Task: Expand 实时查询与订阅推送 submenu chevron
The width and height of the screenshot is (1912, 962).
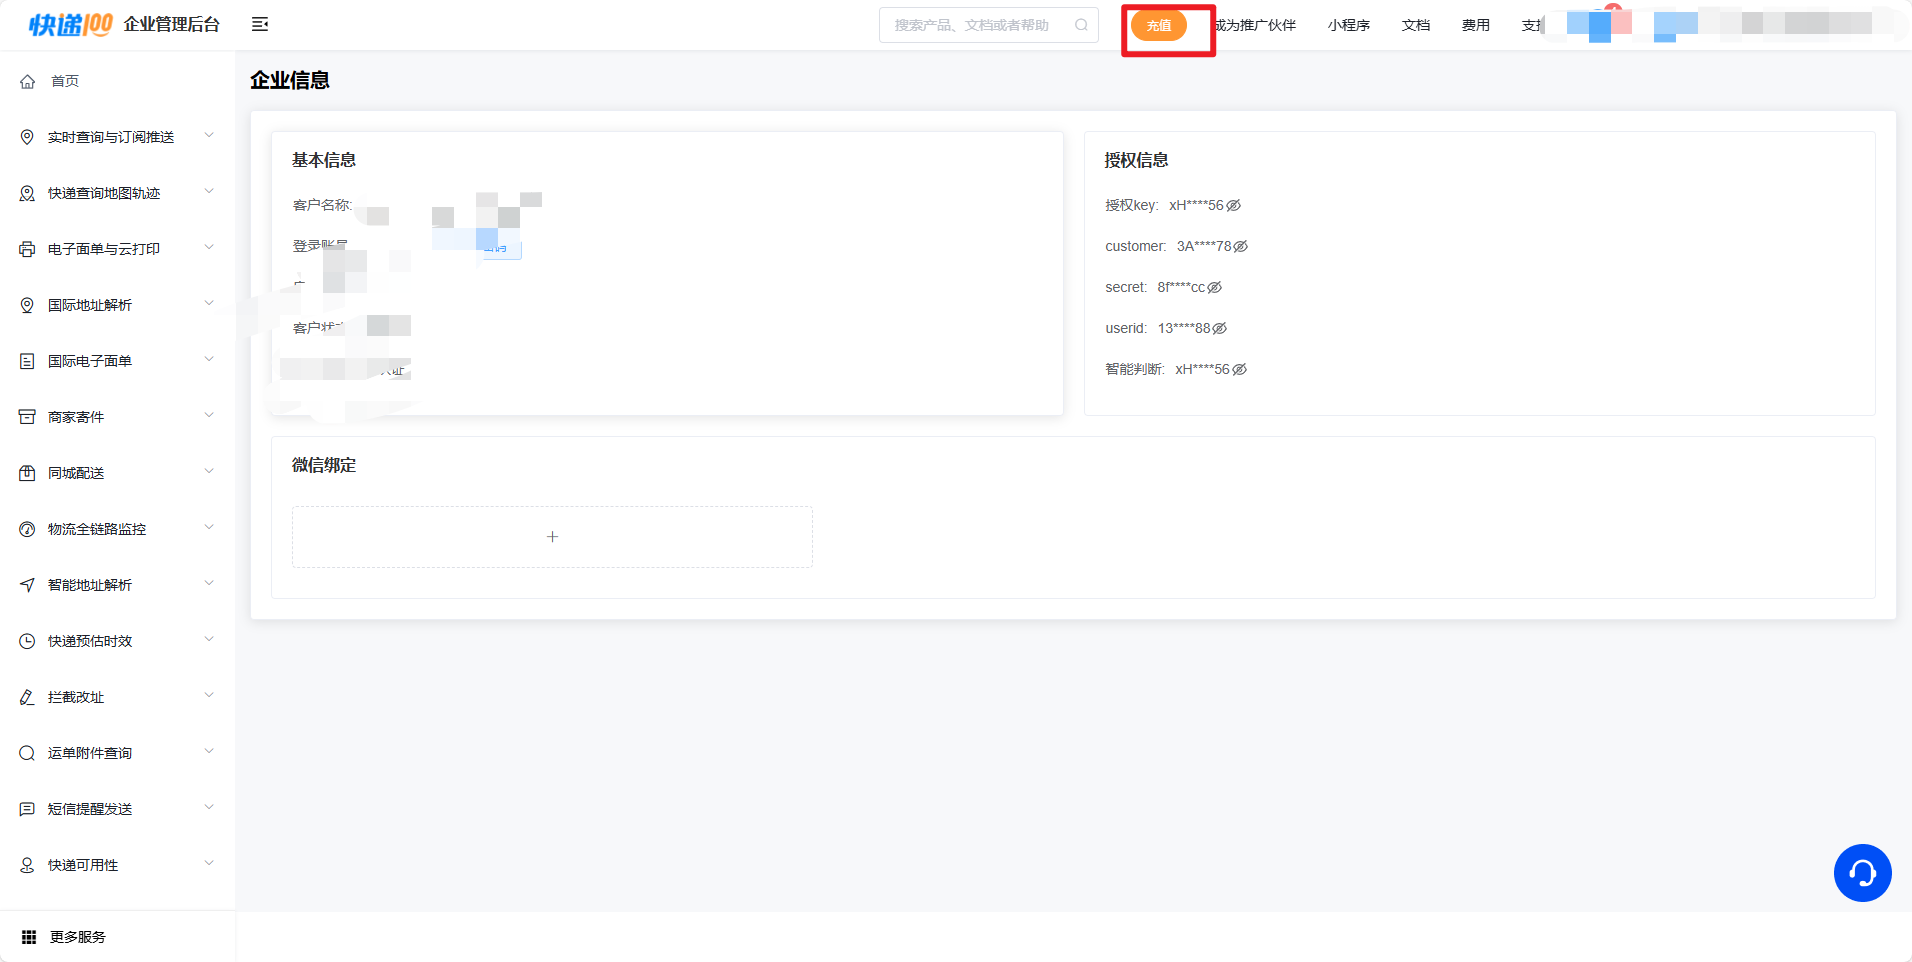Action: coord(209,135)
